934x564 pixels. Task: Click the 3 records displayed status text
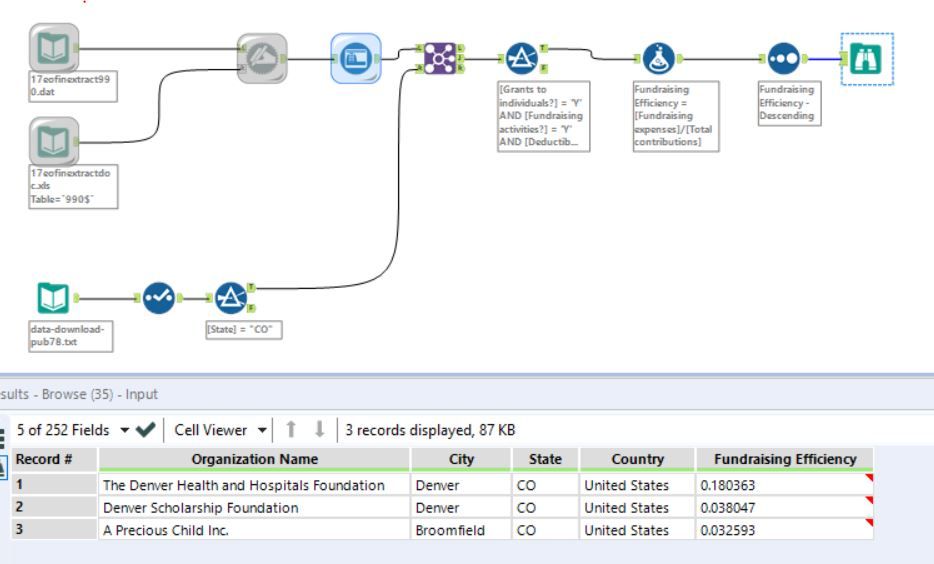[x=430, y=430]
